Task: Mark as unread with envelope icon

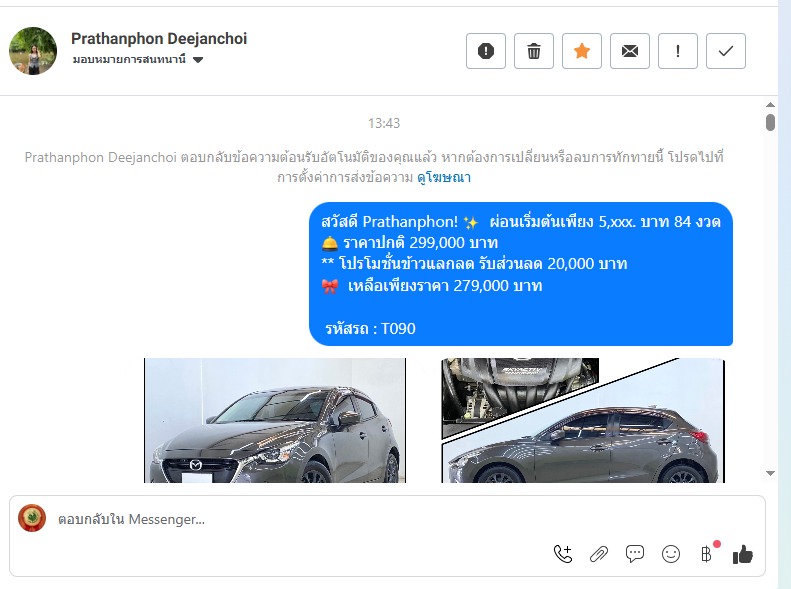Action: 630,51
